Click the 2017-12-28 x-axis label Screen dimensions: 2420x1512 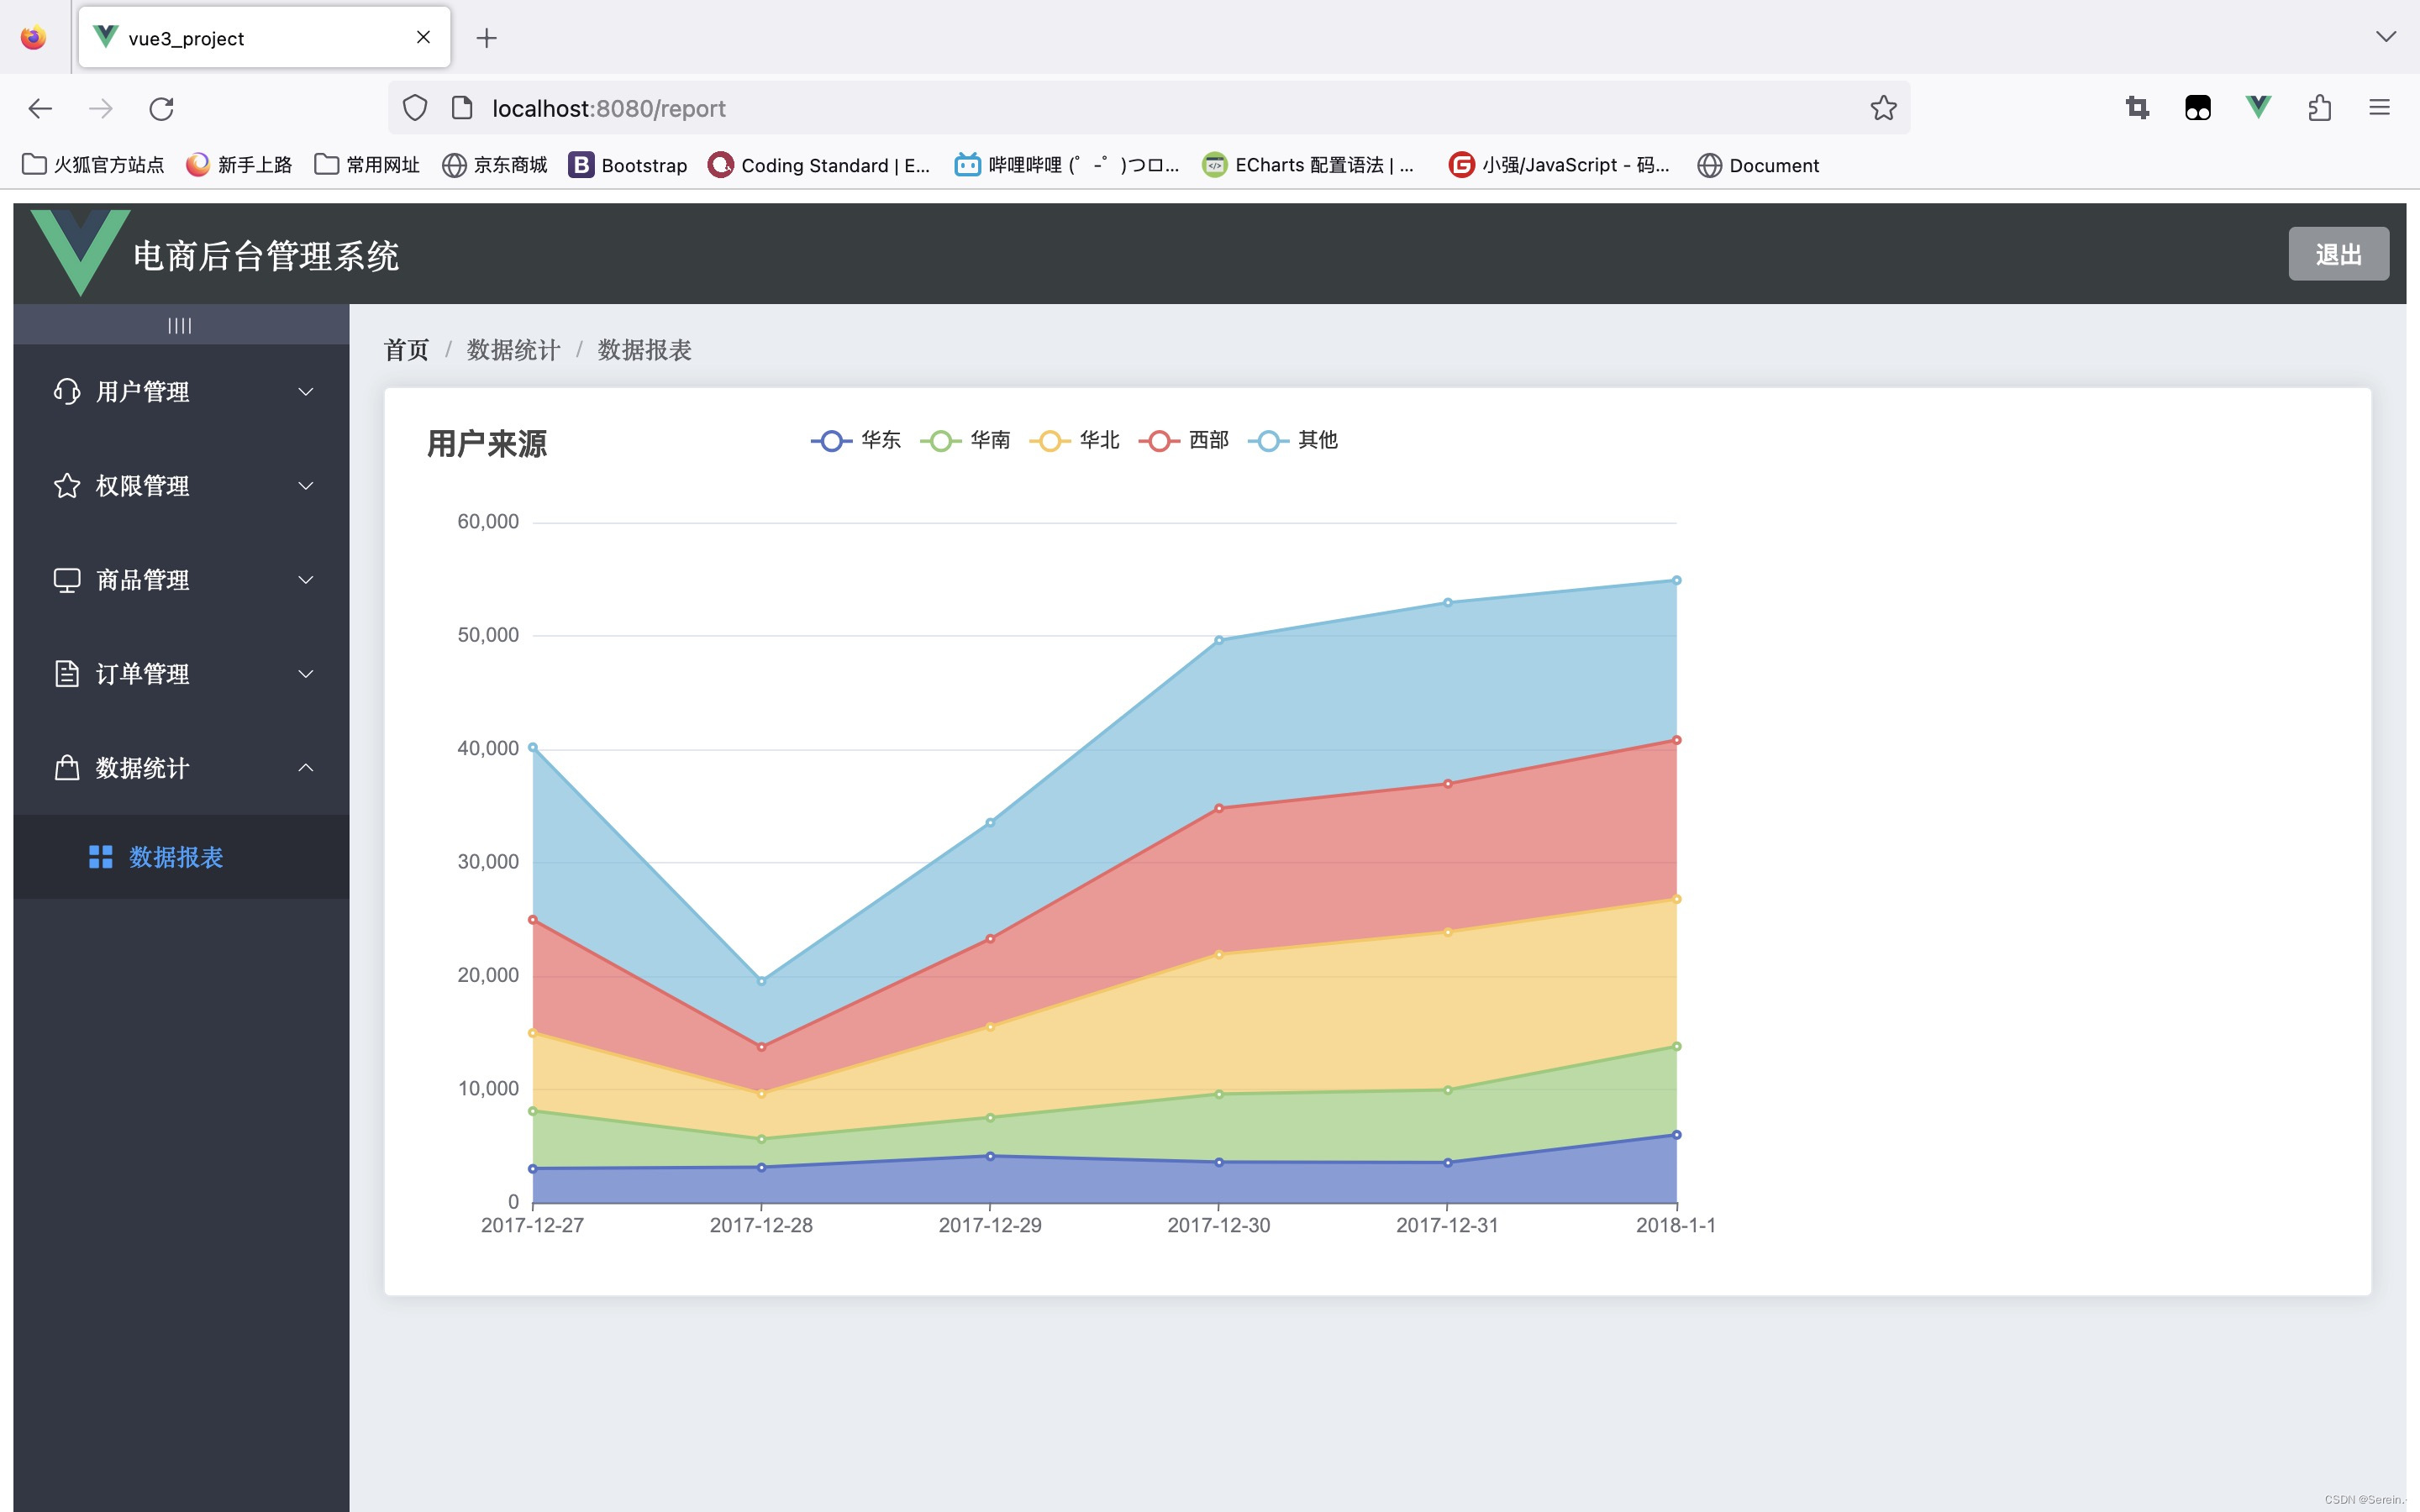click(761, 1225)
